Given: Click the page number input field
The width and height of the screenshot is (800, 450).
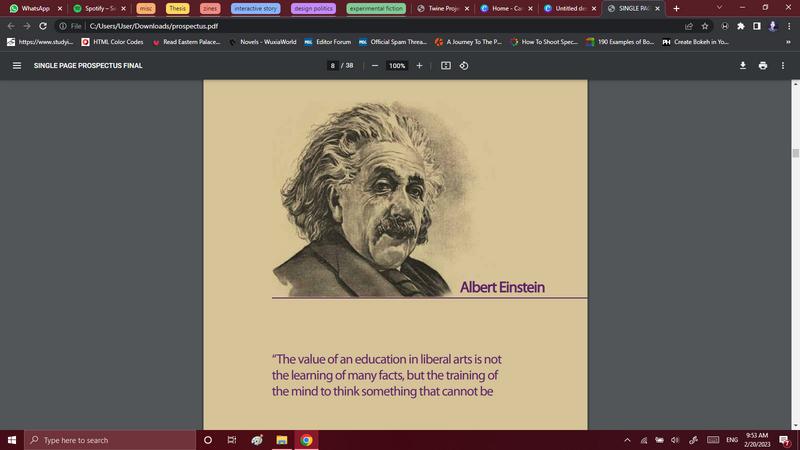Looking at the screenshot, I should [332, 65].
